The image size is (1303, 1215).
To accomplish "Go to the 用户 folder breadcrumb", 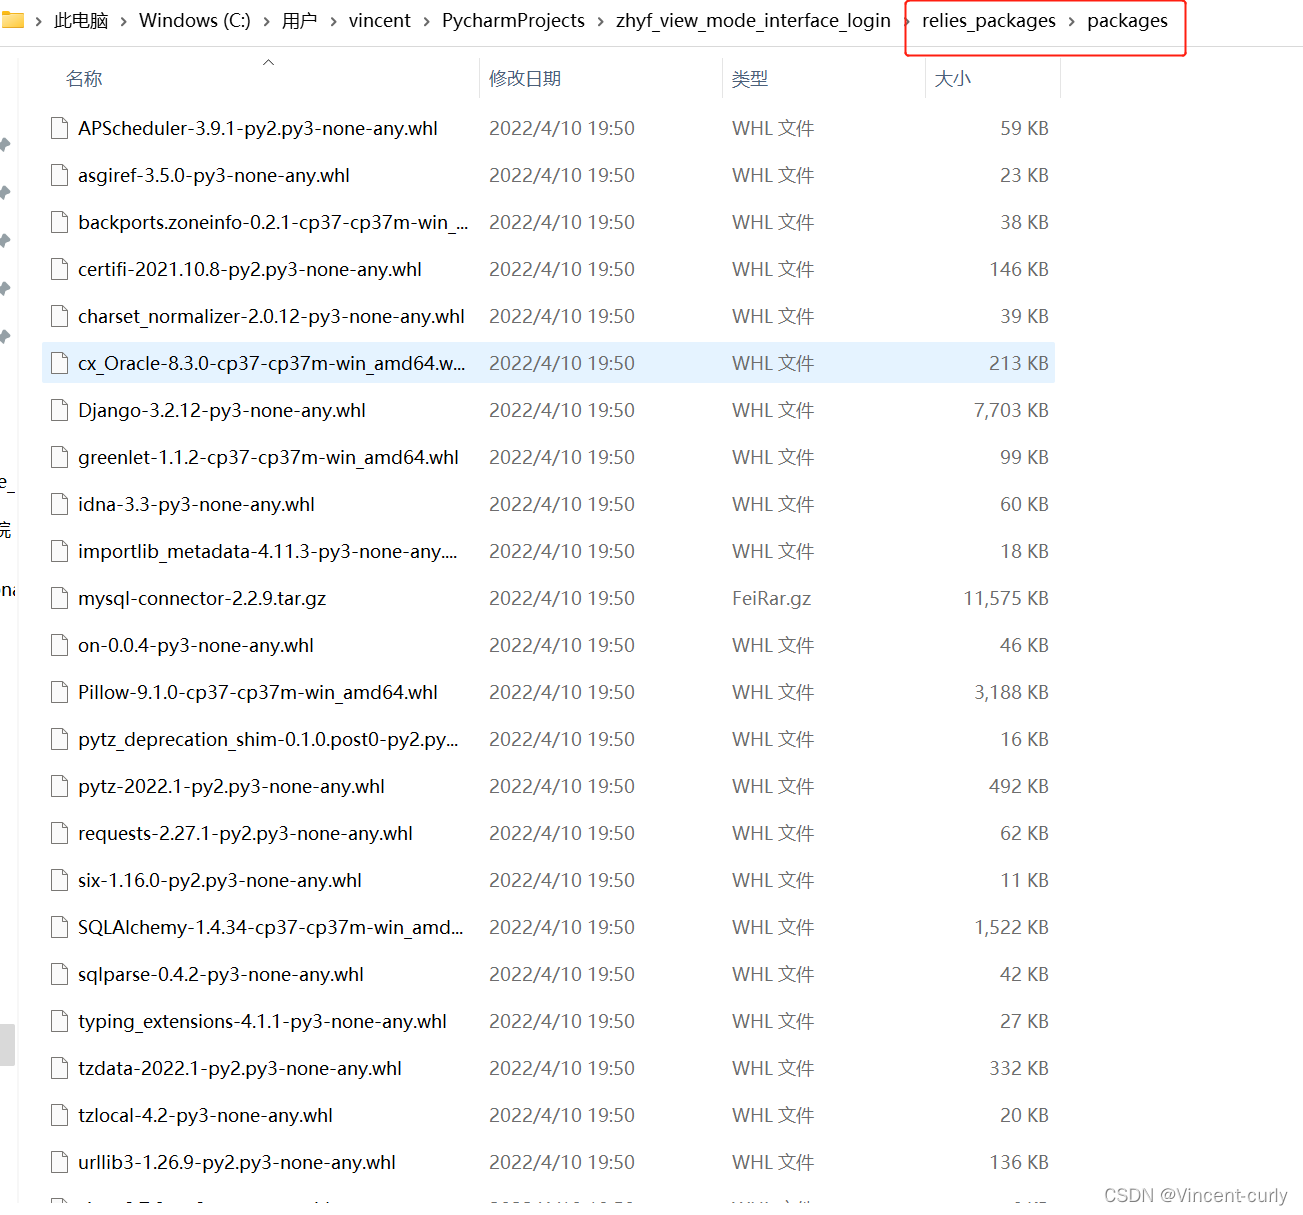I will [299, 21].
